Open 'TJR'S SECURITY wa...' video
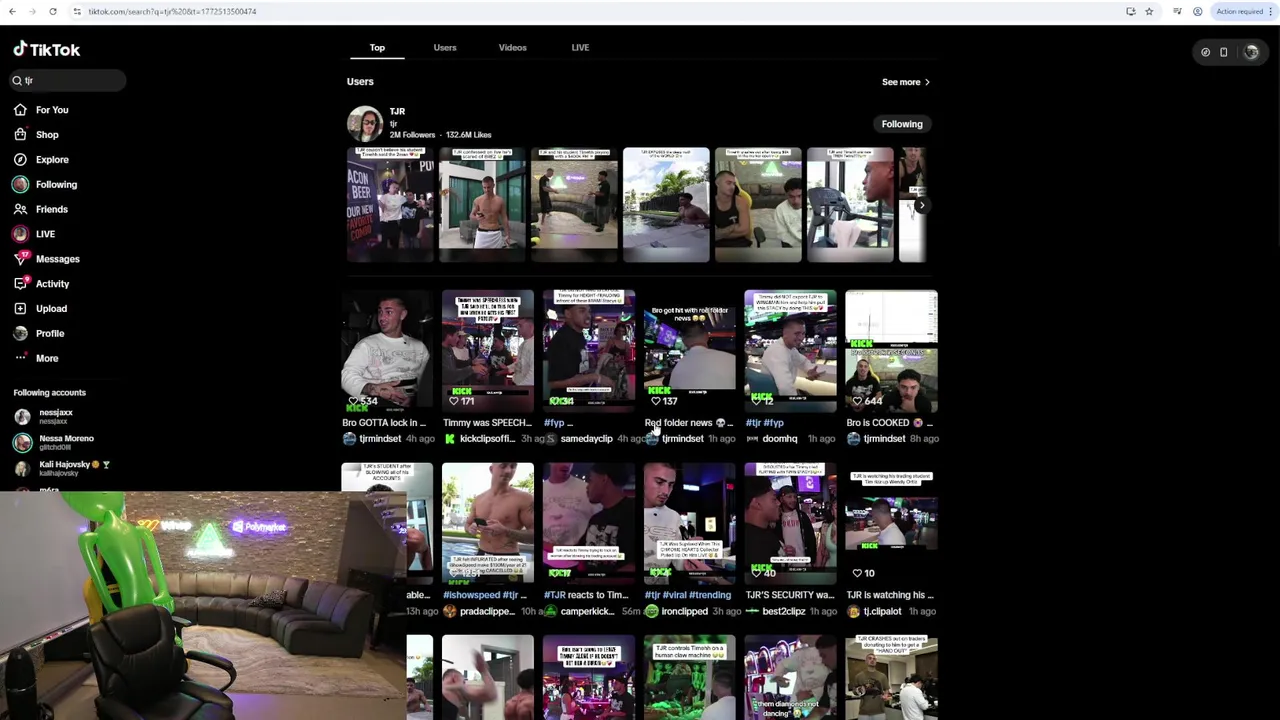 coord(790,523)
